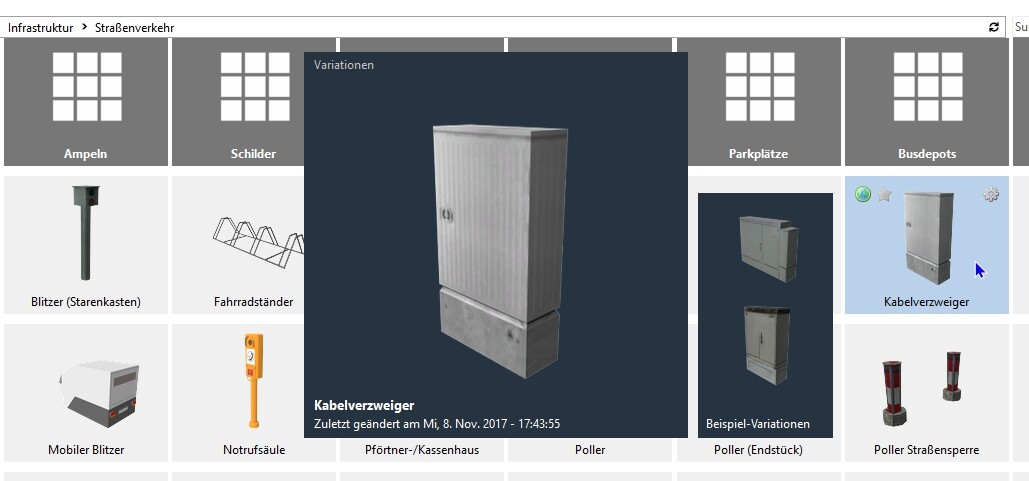1029x481 pixels.
Task: Select the Notrufsäule model tile
Action: tap(238, 392)
